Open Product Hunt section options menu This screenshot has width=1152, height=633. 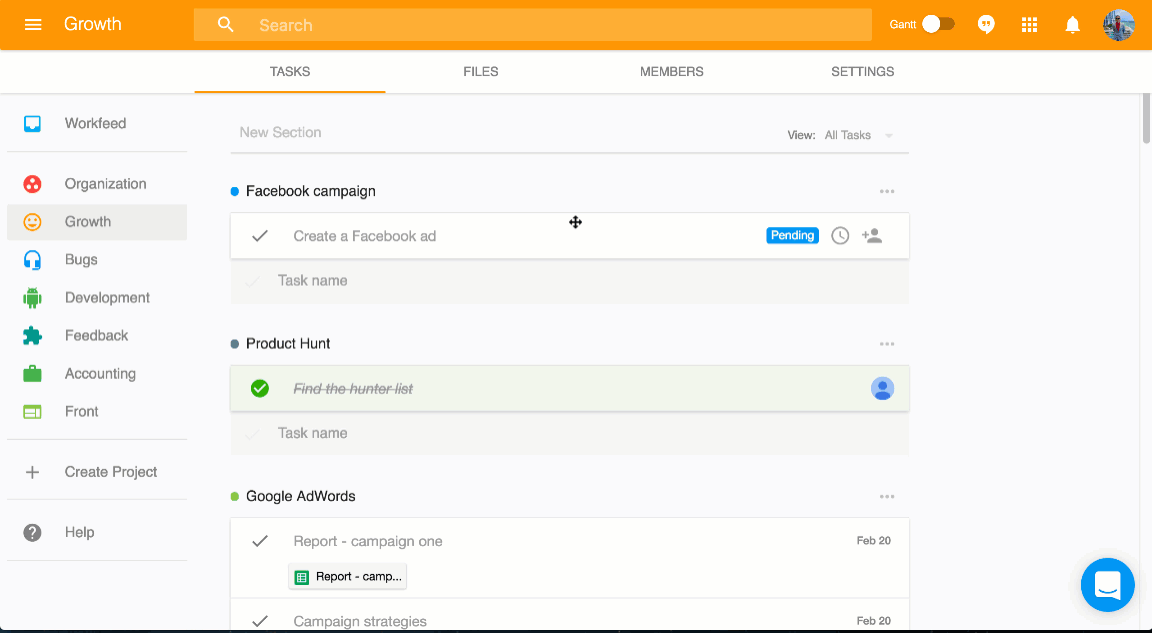887,344
